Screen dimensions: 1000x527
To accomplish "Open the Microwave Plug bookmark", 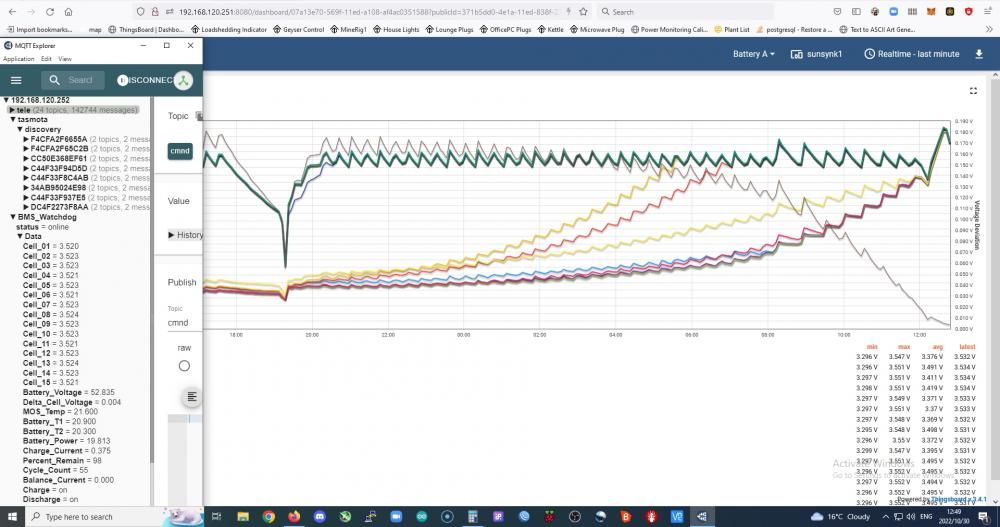I will point(597,29).
